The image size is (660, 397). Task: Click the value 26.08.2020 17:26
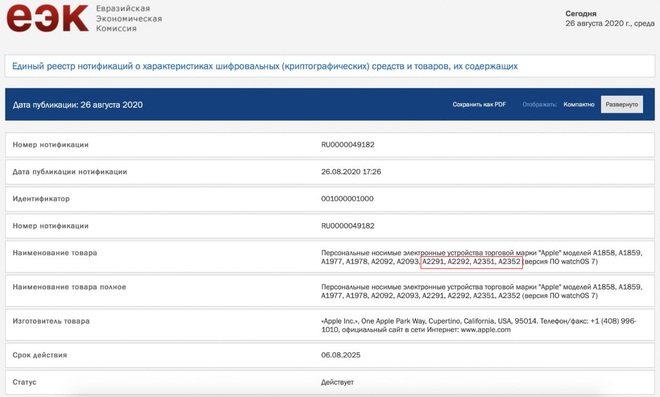coord(351,172)
